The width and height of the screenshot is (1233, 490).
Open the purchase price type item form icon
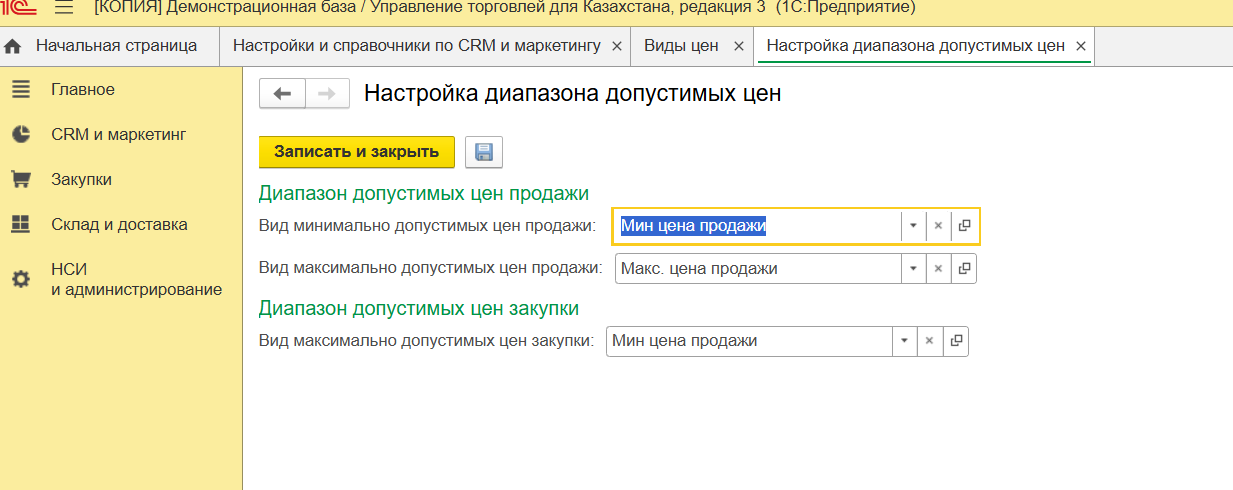956,341
